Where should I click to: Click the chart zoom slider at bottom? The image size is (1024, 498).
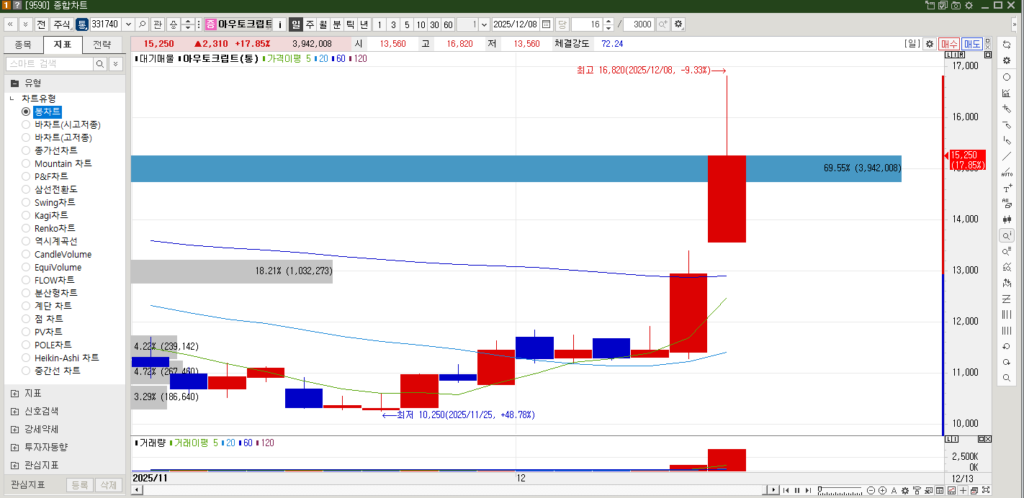pos(840,490)
